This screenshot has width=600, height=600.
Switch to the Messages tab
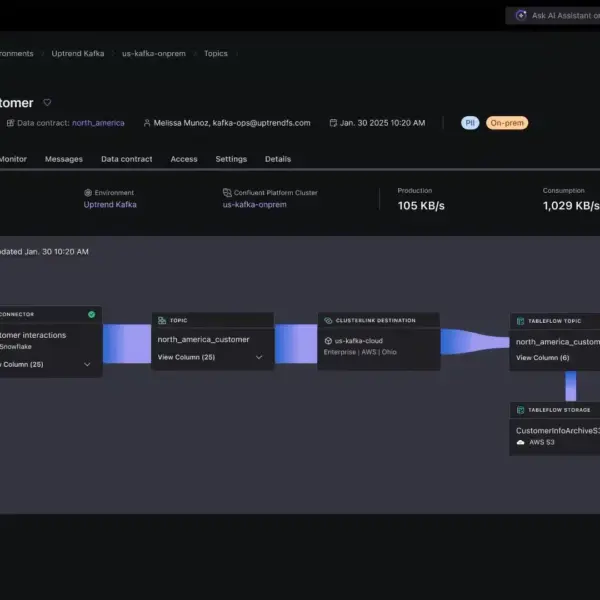64,159
